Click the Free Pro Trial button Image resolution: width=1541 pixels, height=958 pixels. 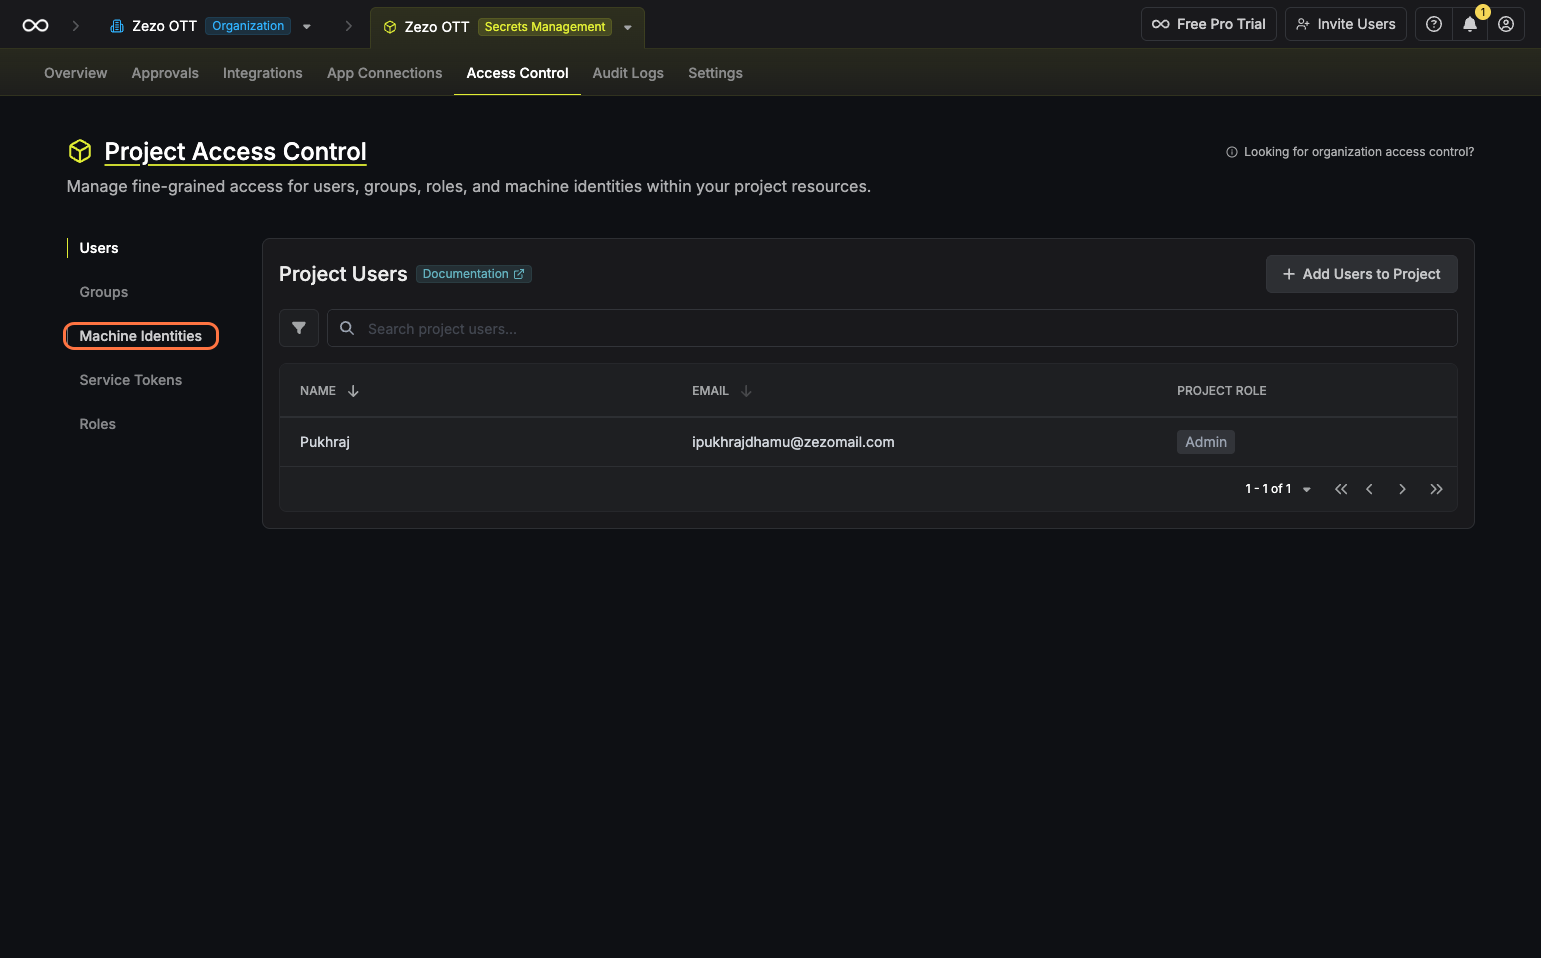(1208, 24)
